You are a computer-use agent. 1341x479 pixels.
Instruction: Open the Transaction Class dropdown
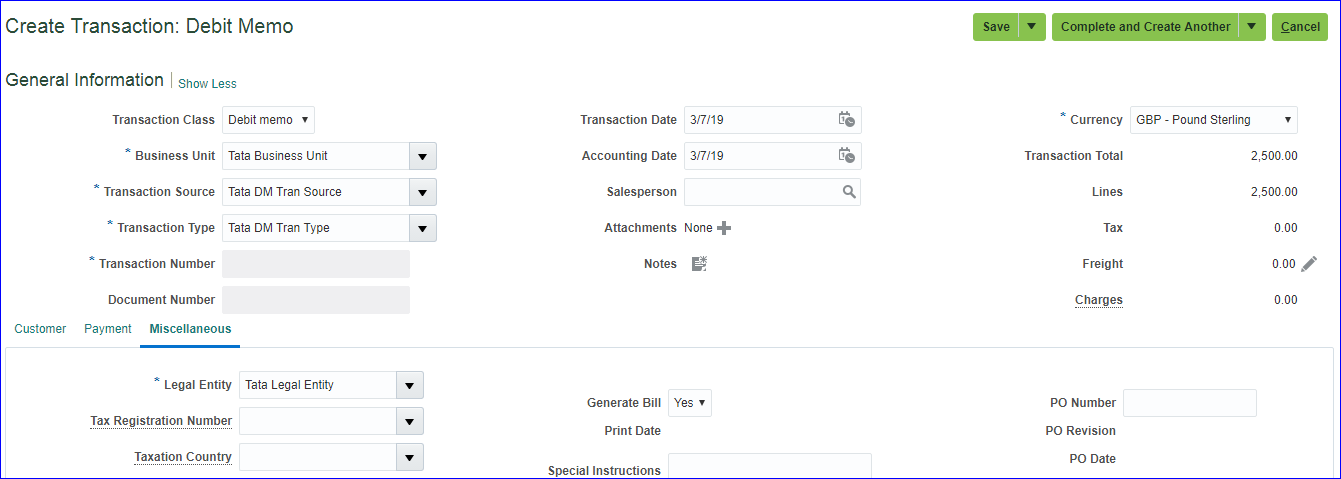point(268,120)
